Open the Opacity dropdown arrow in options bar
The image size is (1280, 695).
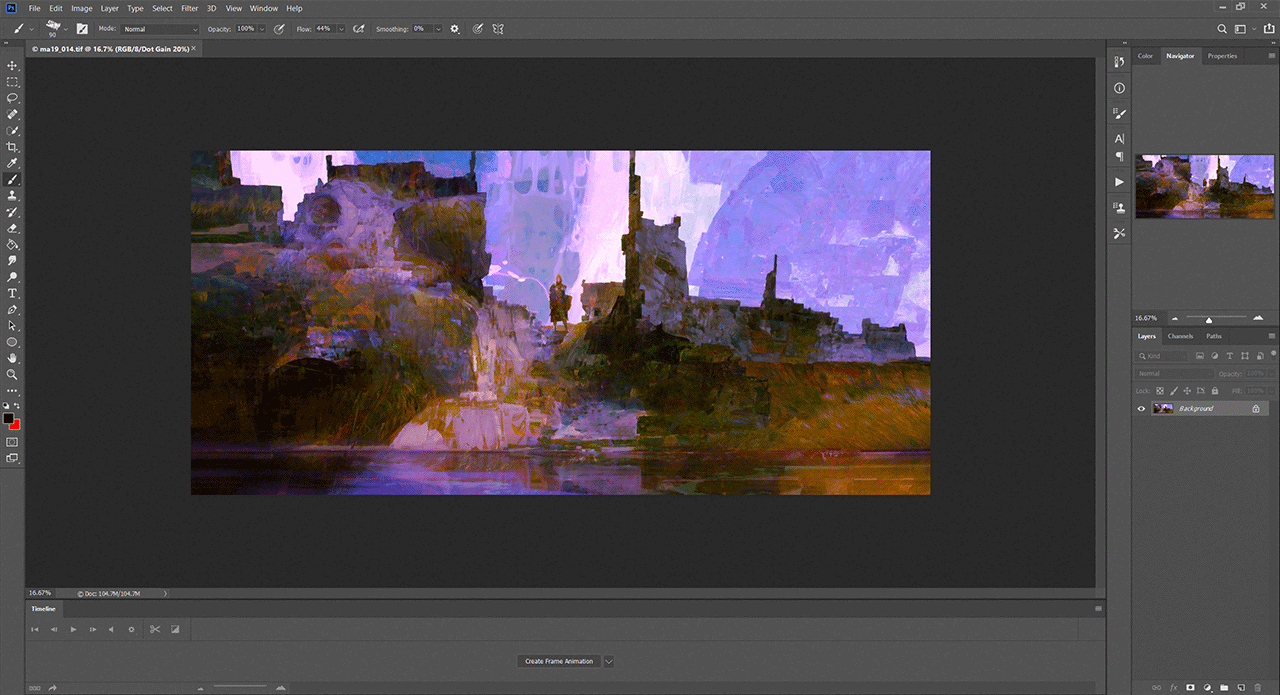click(262, 29)
